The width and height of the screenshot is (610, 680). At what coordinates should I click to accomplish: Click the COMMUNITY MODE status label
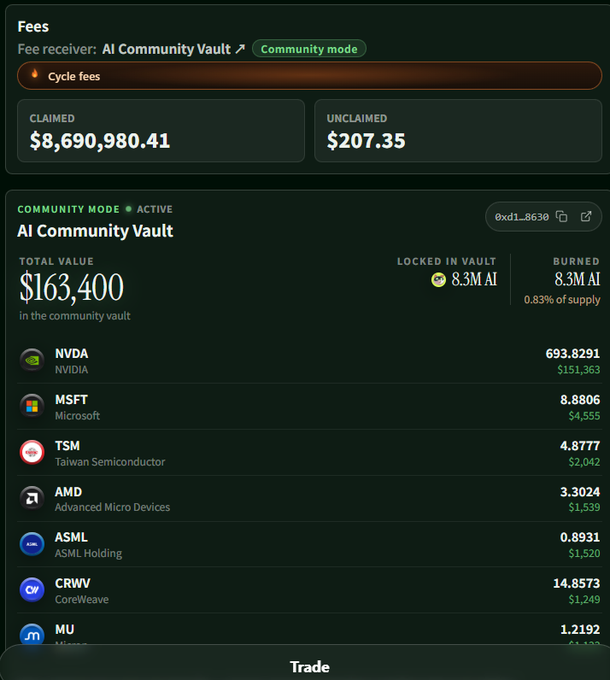tap(69, 209)
